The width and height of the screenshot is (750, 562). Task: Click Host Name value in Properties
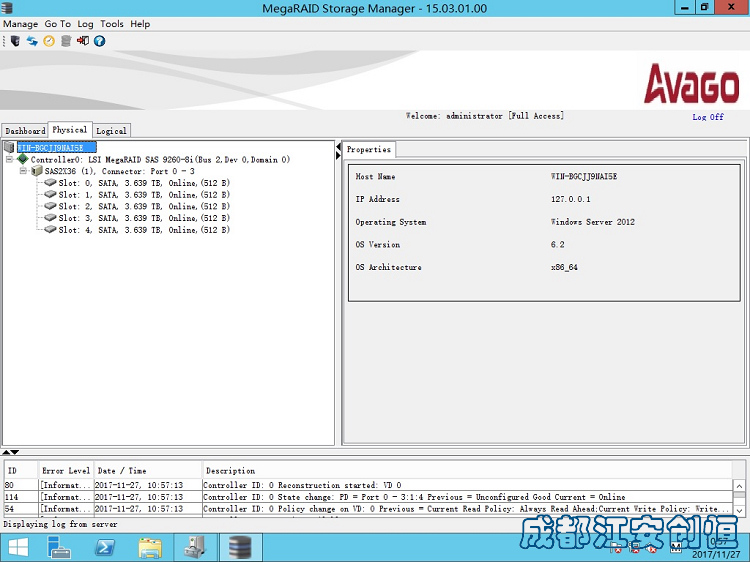[584, 176]
